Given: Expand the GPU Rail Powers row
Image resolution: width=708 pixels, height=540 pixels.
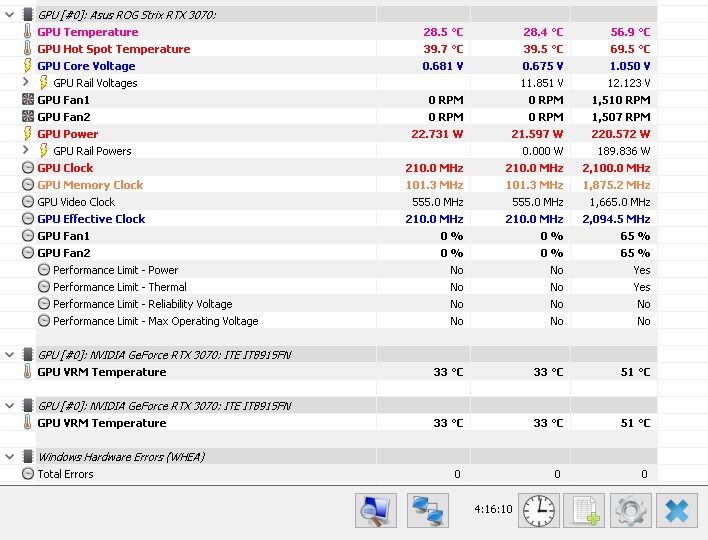Looking at the screenshot, I should coord(26,150).
